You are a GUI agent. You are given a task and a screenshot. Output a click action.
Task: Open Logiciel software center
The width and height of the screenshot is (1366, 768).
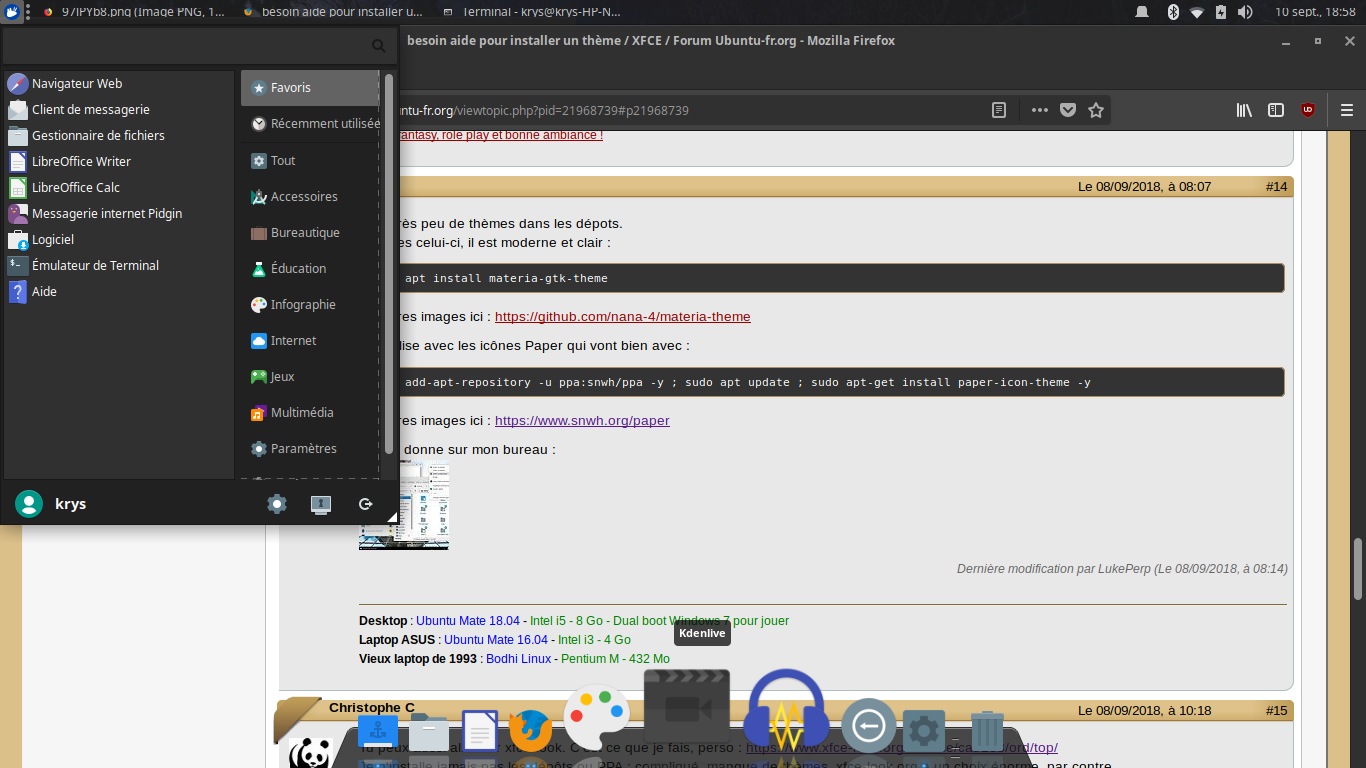click(119, 240)
